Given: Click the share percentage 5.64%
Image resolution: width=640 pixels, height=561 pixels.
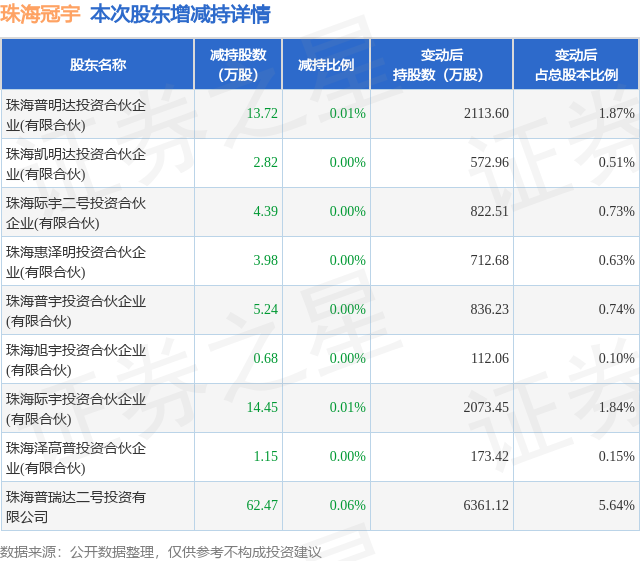Looking at the screenshot, I should click(x=616, y=505).
